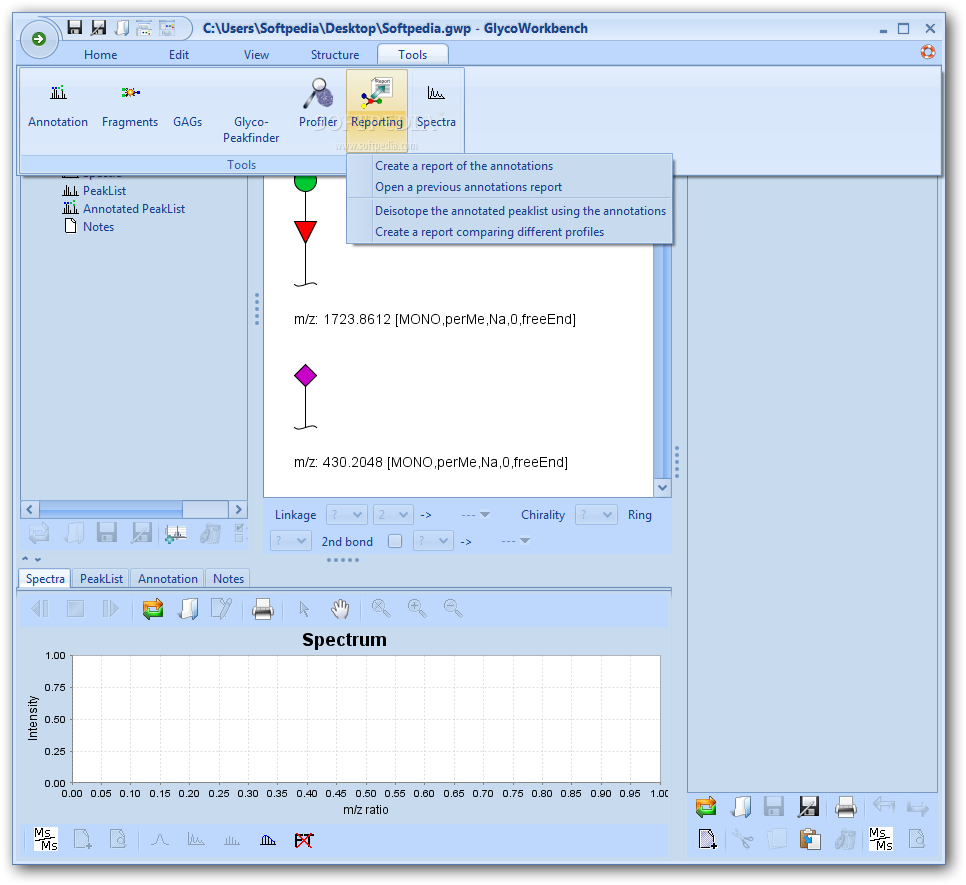The height and width of the screenshot is (885, 966).
Task: Switch to the Edit ribbon tab
Action: [179, 55]
